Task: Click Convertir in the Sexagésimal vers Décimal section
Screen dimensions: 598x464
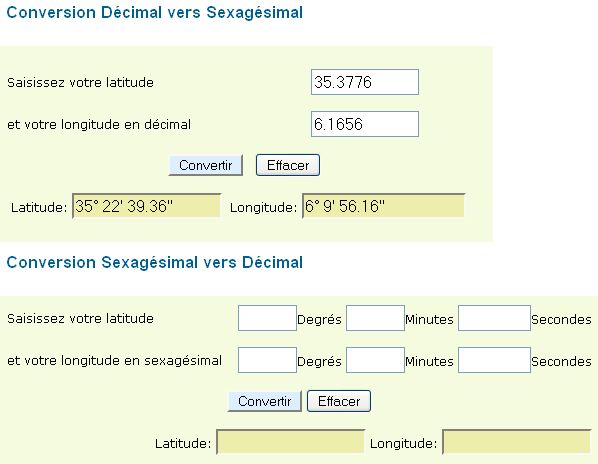Action: pyautogui.click(x=264, y=401)
